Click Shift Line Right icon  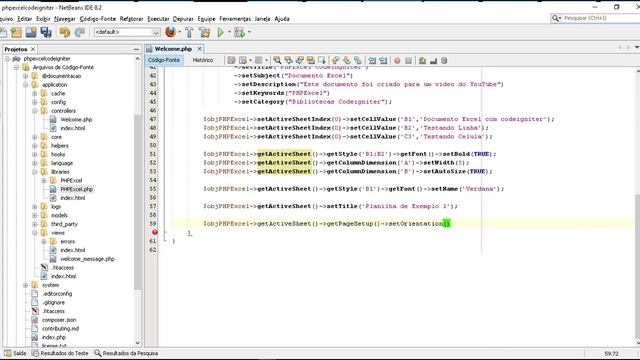(383, 61)
